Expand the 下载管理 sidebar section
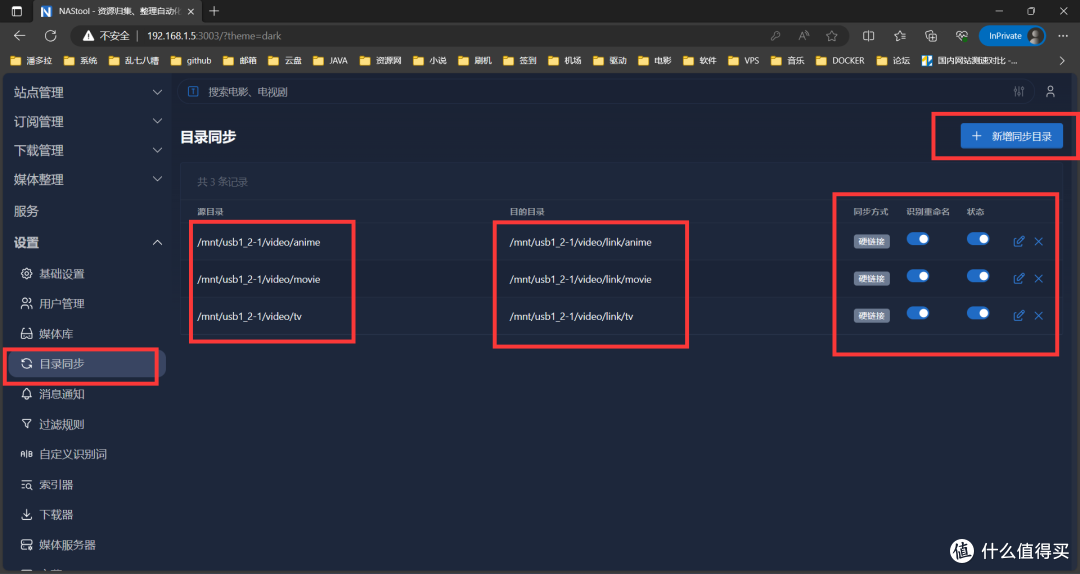Image resolution: width=1080 pixels, height=574 pixels. click(87, 150)
